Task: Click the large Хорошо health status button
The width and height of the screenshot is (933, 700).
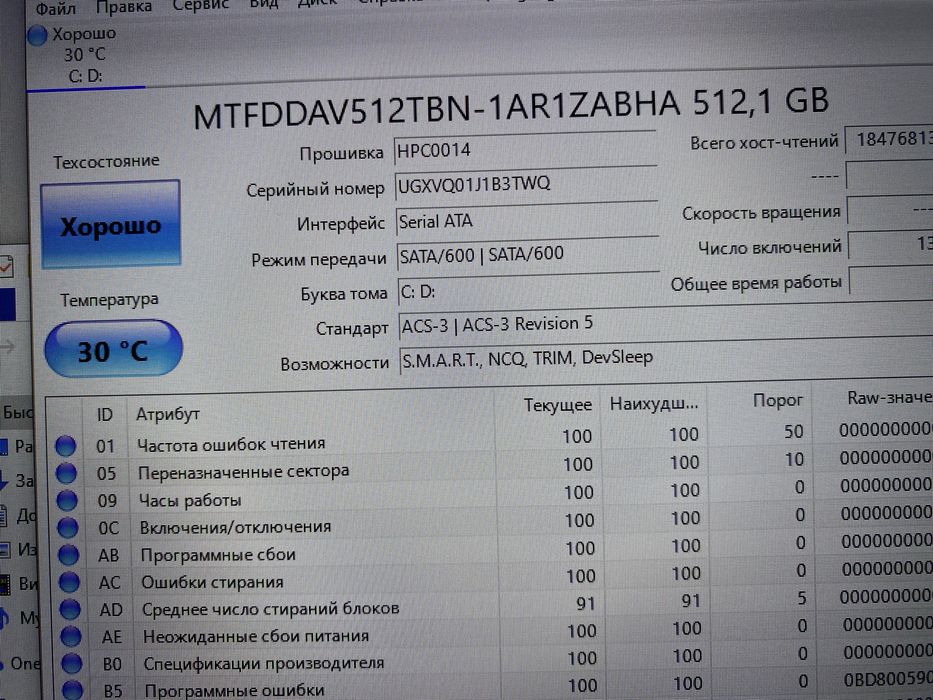Action: 111,225
